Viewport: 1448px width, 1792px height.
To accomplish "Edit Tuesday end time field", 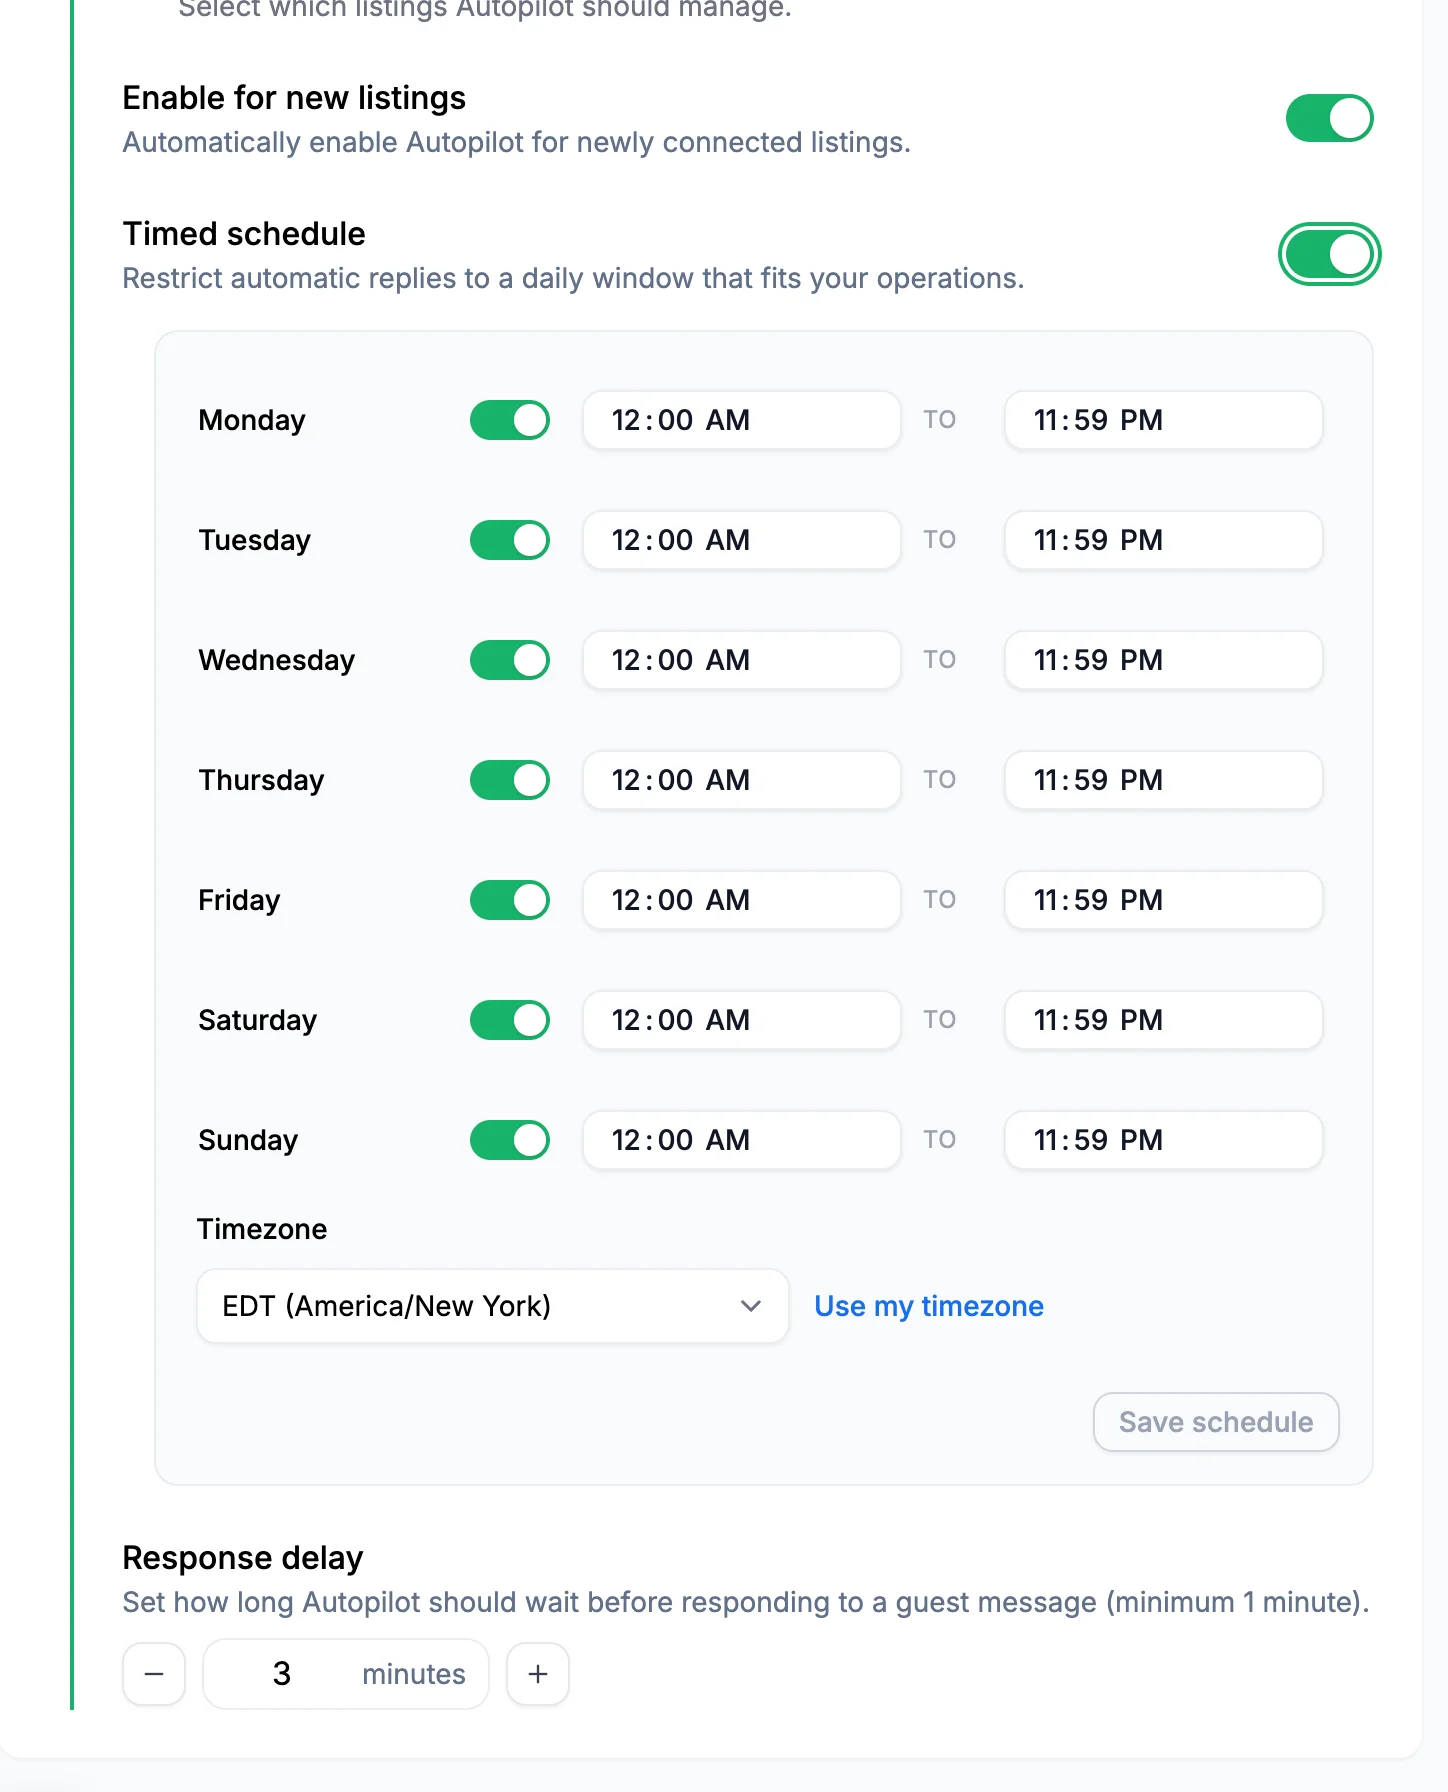I will click(x=1163, y=540).
